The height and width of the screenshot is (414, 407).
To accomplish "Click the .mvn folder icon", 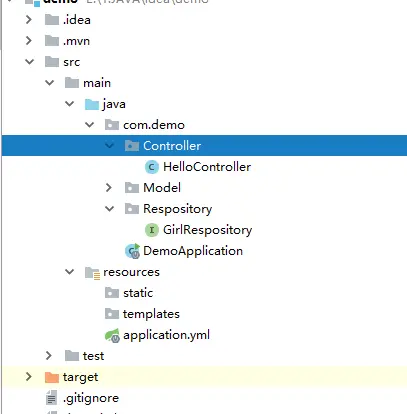I will tap(52, 41).
